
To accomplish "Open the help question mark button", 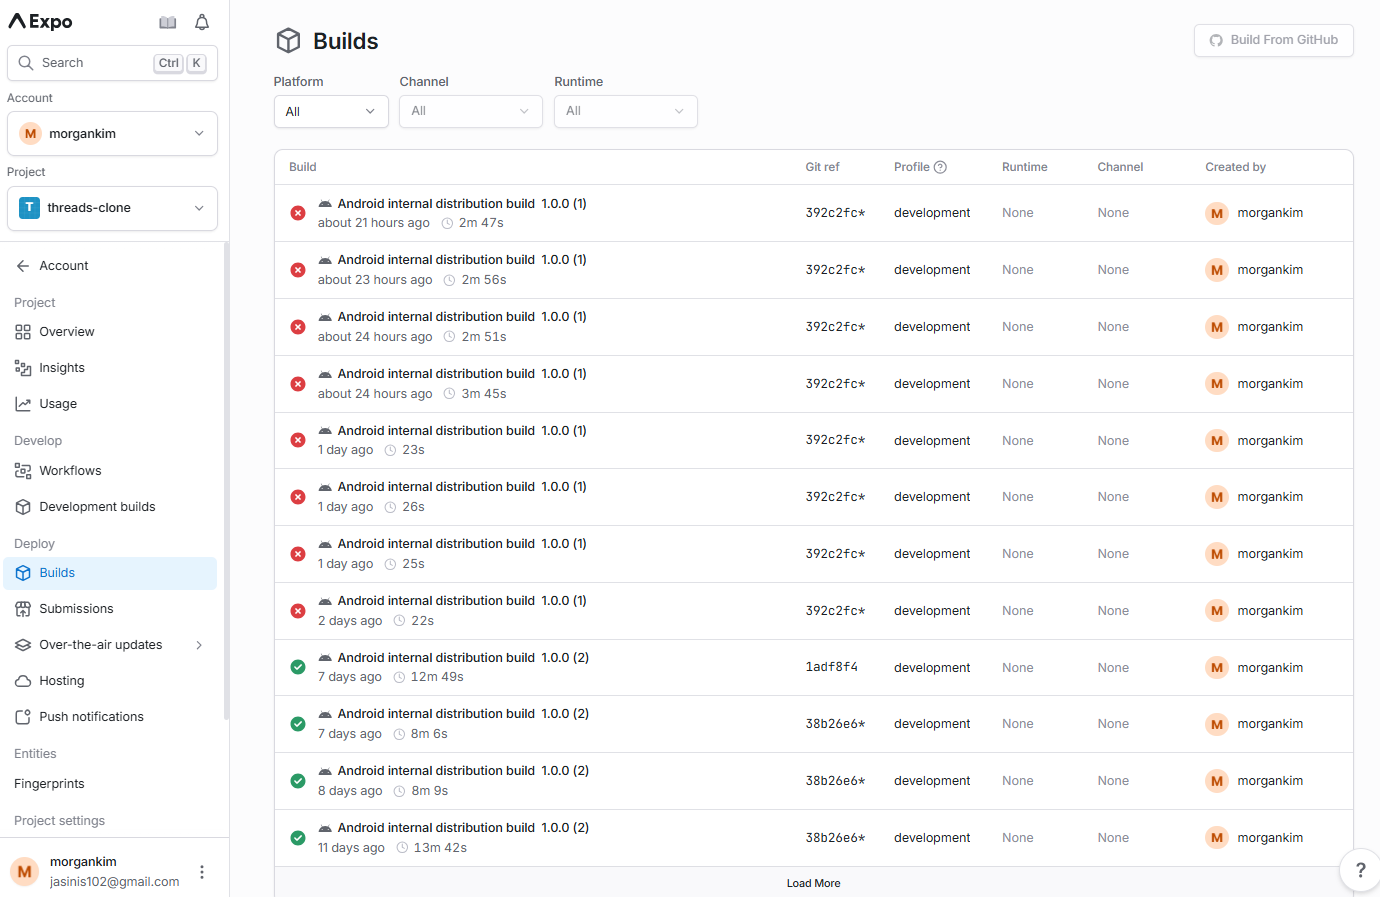I will 1360,870.
